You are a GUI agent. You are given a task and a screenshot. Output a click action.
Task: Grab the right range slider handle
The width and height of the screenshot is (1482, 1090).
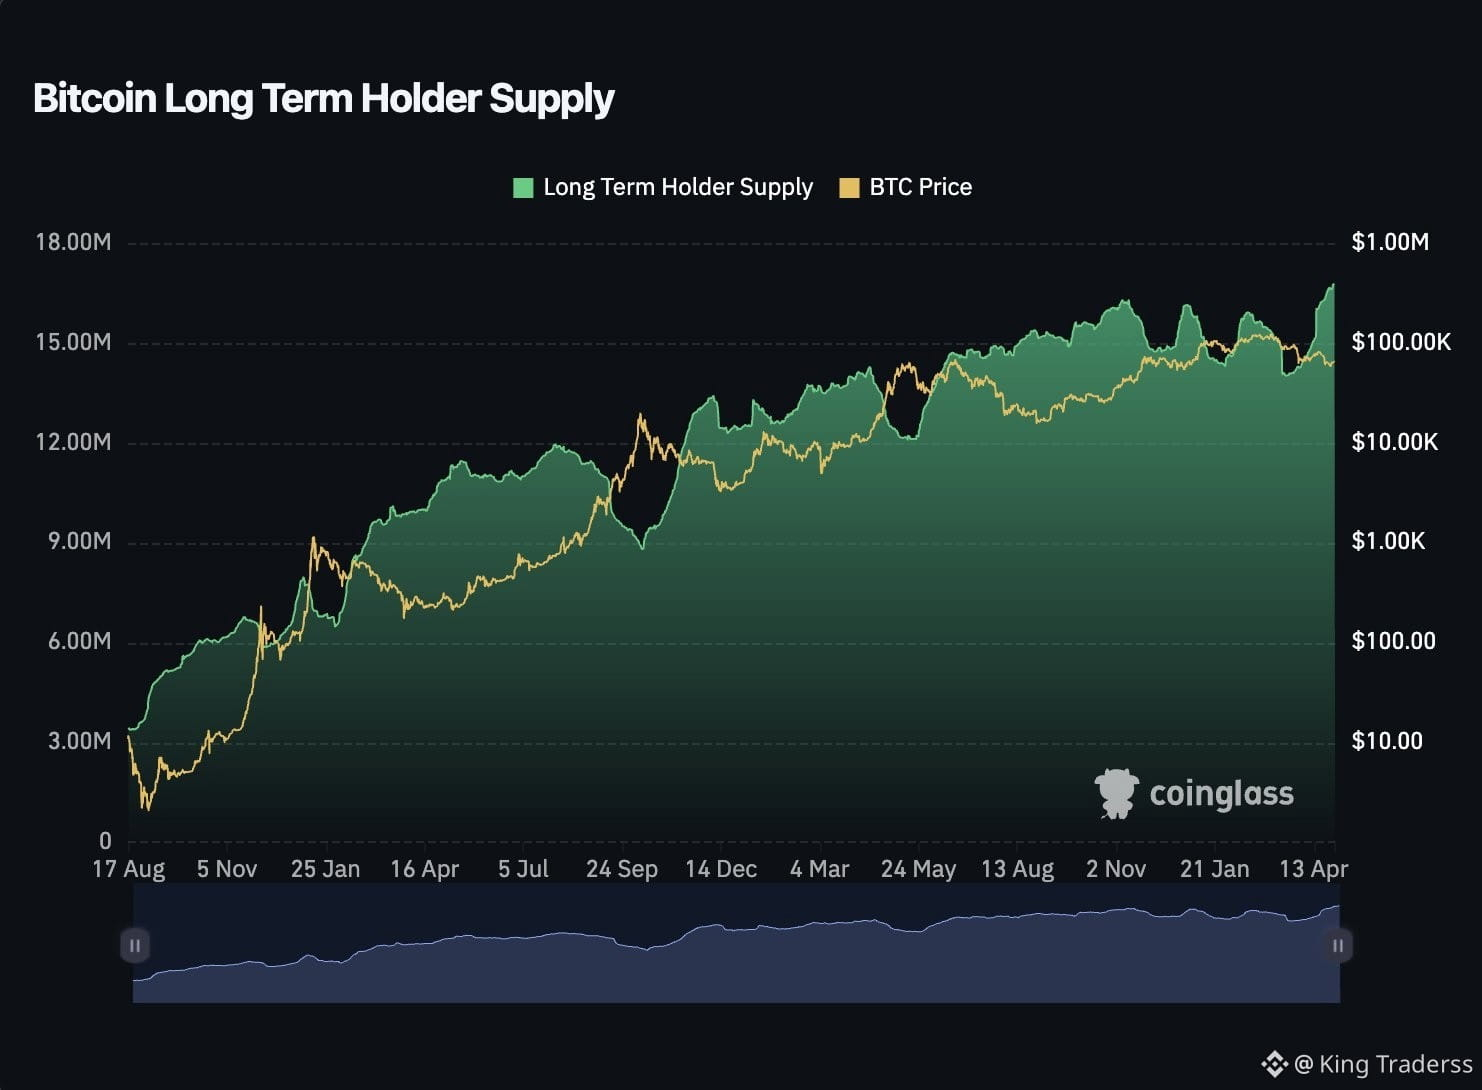pos(1338,945)
